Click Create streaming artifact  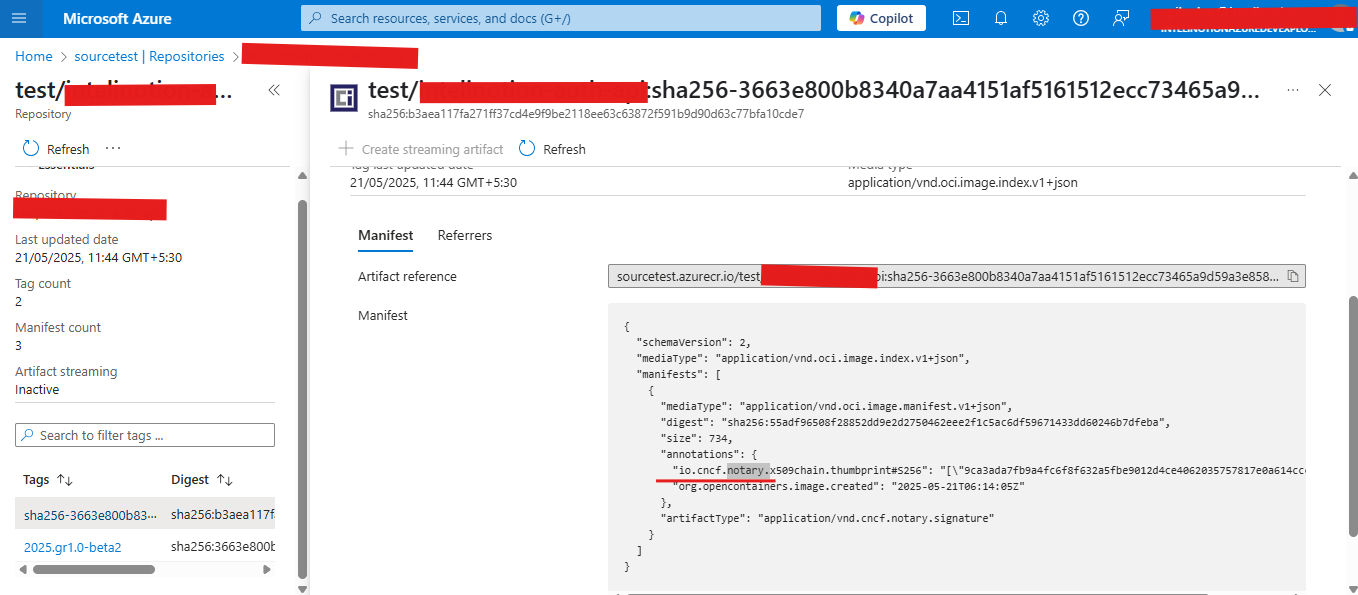[421, 149]
